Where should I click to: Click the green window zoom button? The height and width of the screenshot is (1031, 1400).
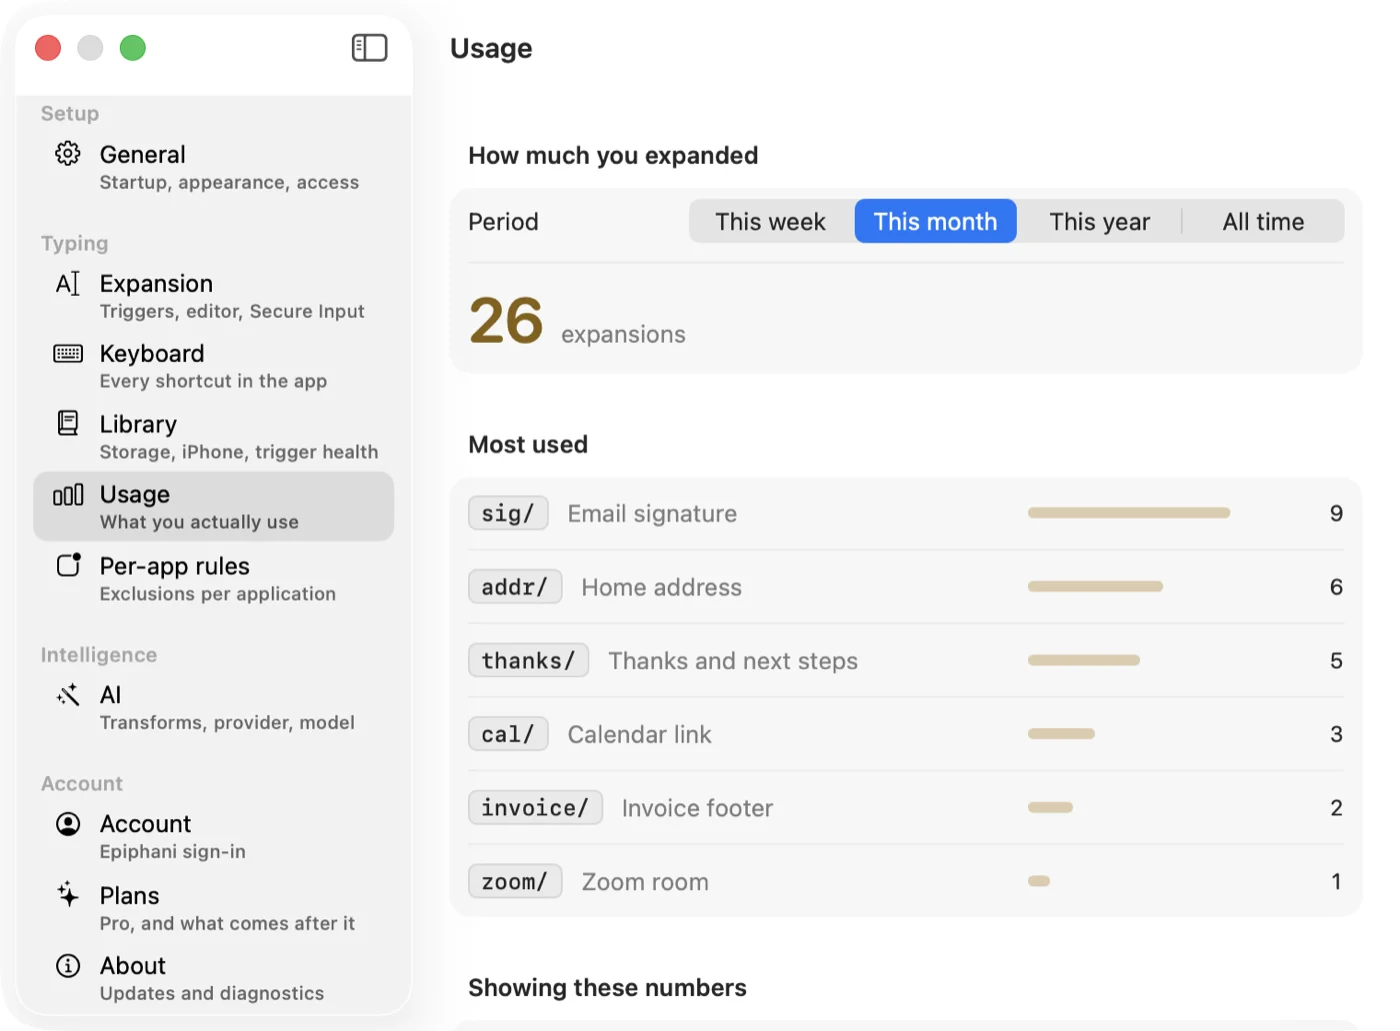click(133, 48)
